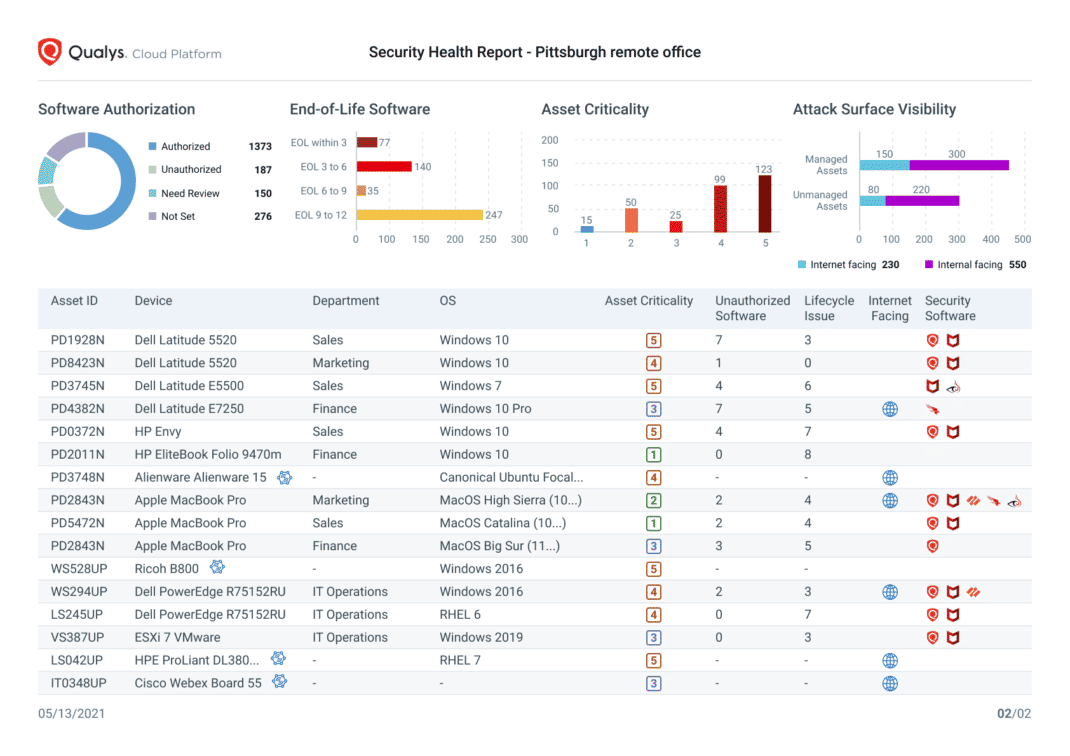The height and width of the screenshot is (756, 1070).
Task: Click the gear badge beside Cisco Webex Board 55
Action: tap(279, 681)
